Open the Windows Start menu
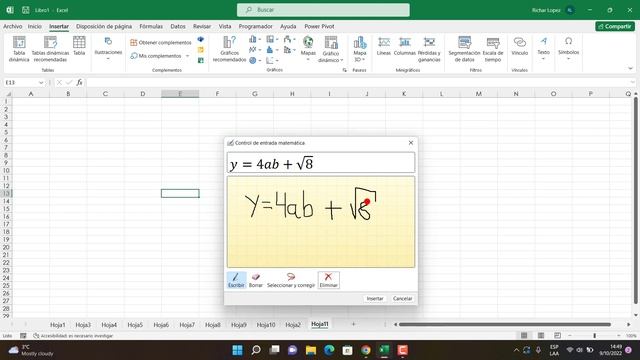640x360 pixels. pos(237,350)
